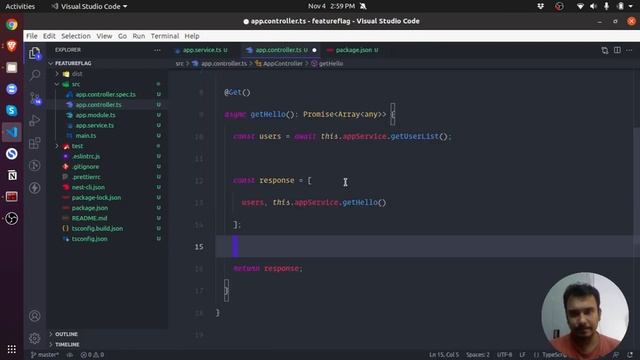
Task: Click the LF end-of-line status item
Action: [x=522, y=355]
